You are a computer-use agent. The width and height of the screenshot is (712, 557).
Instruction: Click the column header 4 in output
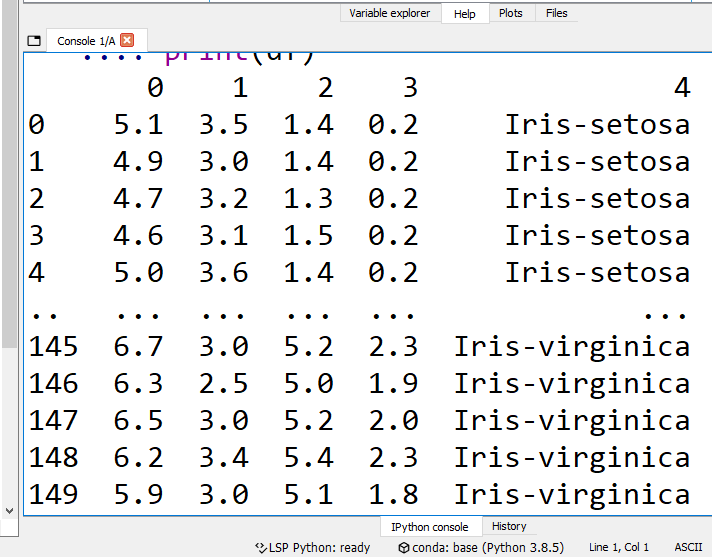click(681, 88)
